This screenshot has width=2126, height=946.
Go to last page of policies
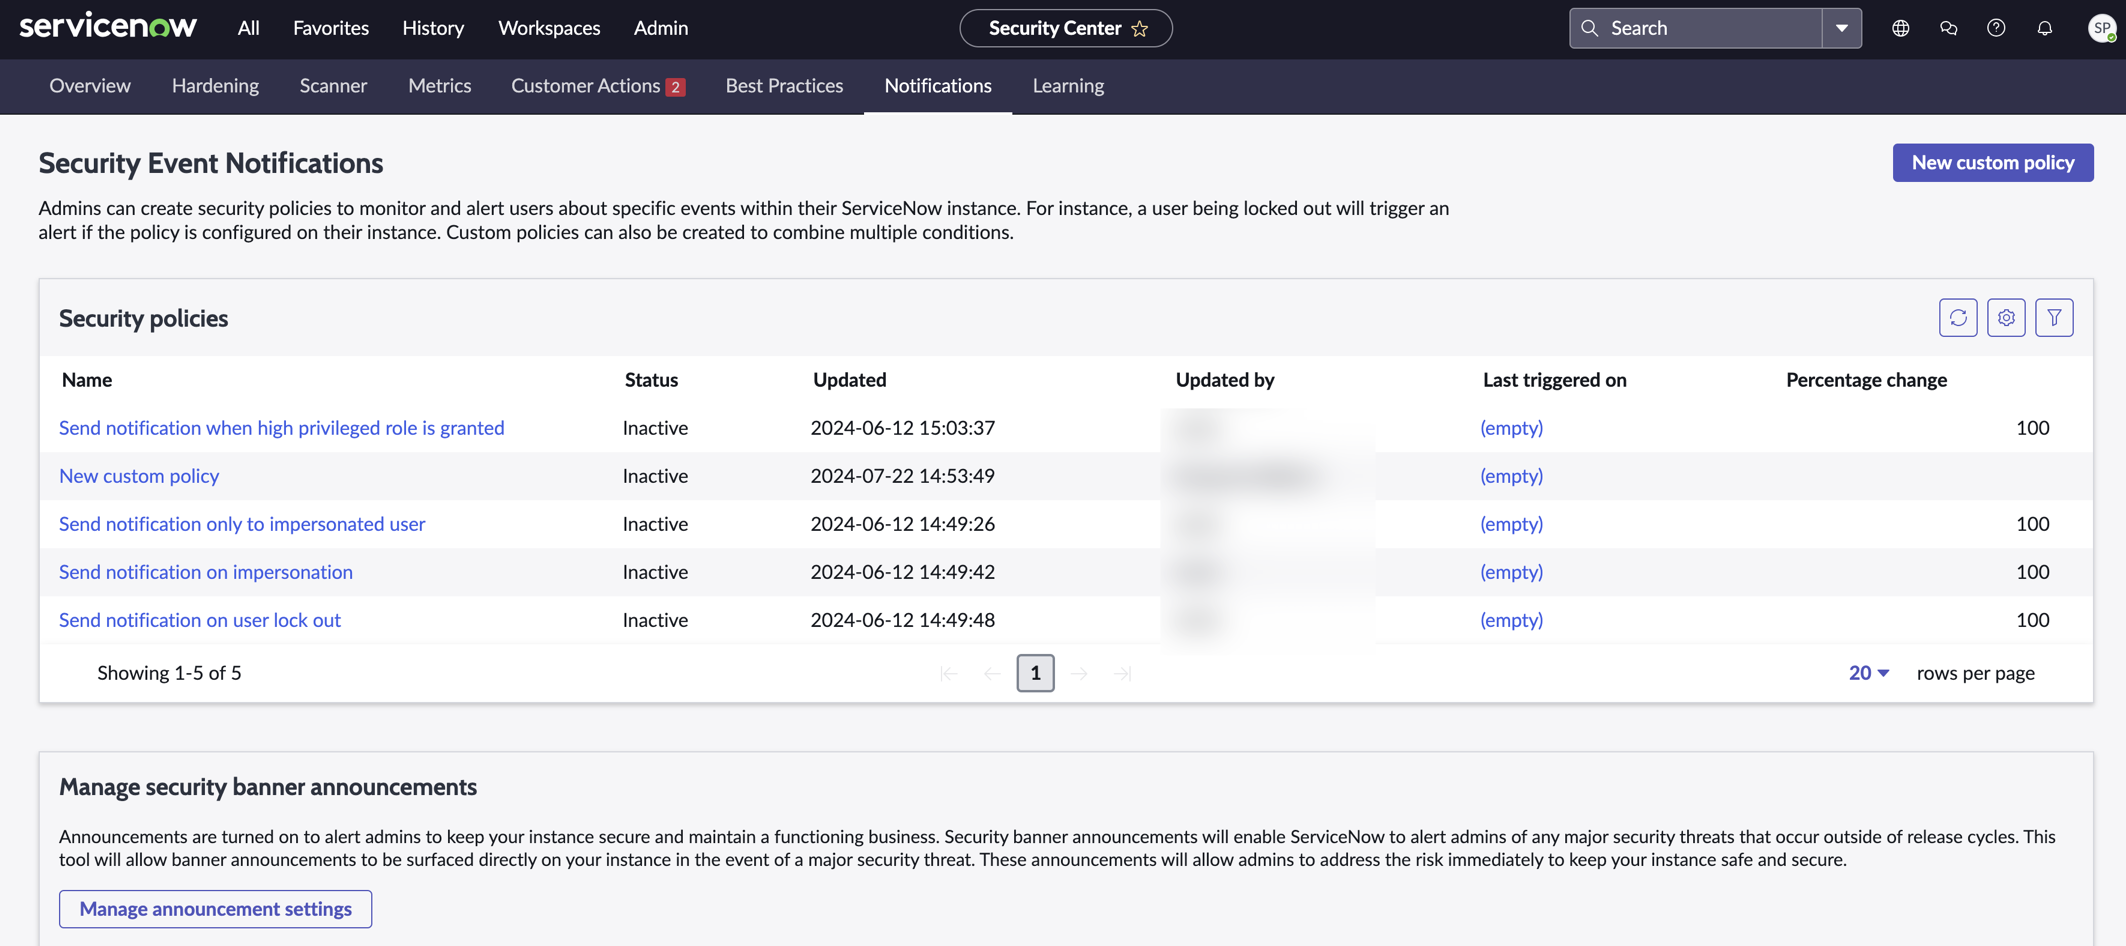[1123, 673]
